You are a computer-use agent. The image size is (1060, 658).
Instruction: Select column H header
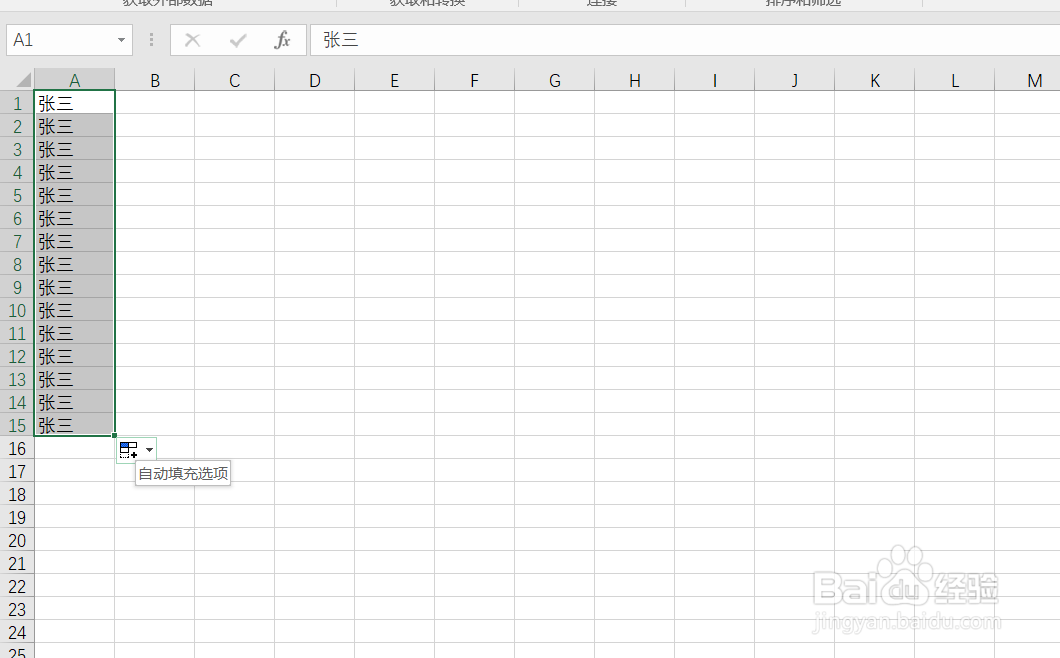point(635,80)
